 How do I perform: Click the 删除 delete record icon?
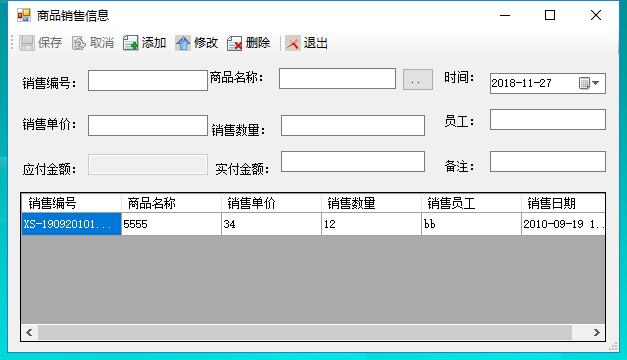(235, 43)
